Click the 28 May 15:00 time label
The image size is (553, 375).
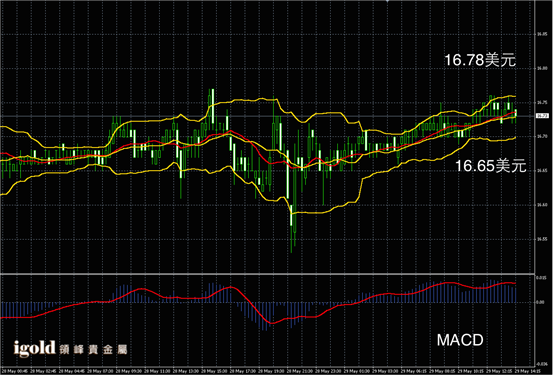214,371
